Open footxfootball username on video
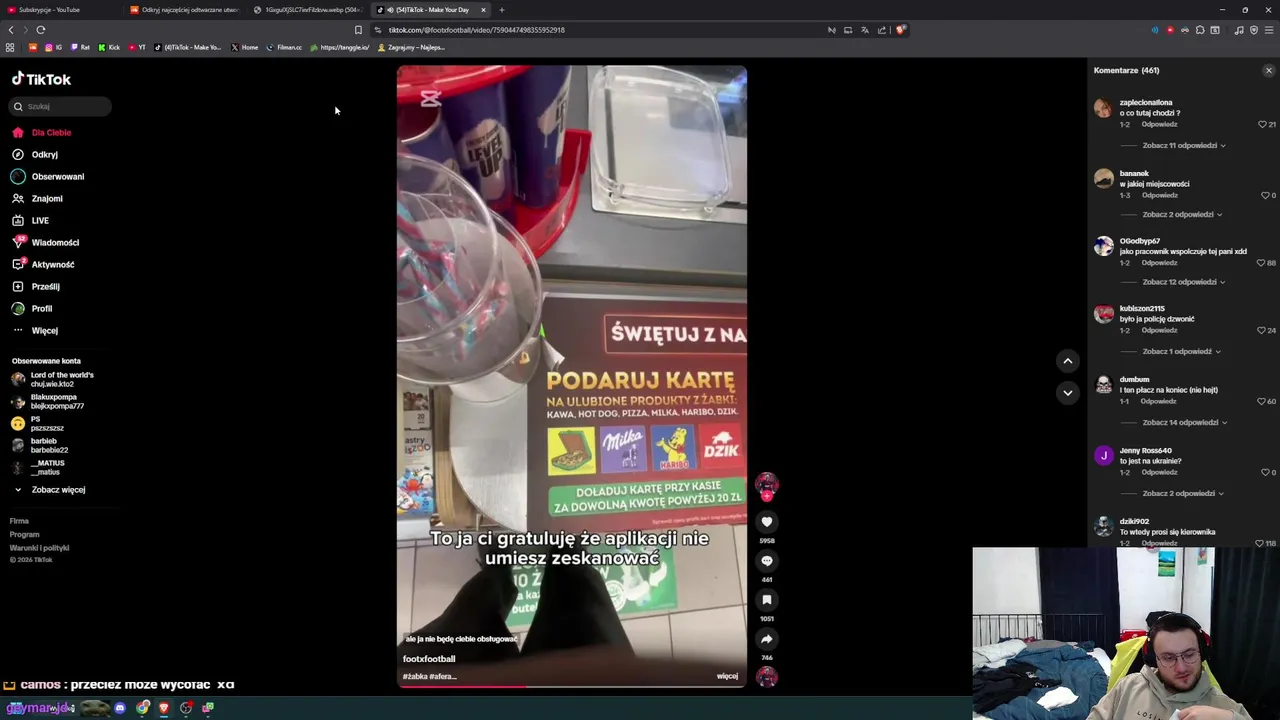Viewport: 1280px width, 720px height. tap(429, 659)
